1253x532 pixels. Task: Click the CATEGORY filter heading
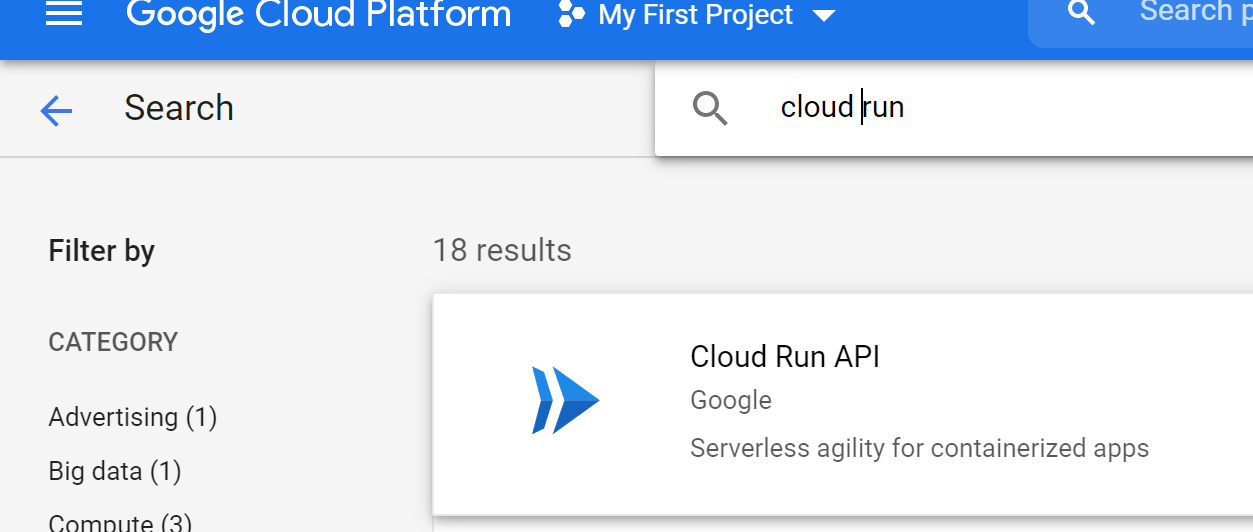(x=113, y=342)
